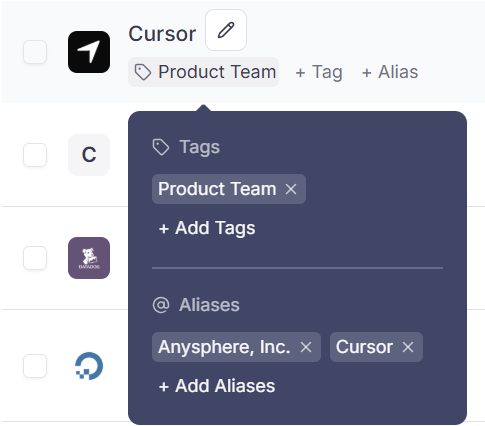
Task: Click the Aliases section header in popup
Action: point(196,305)
